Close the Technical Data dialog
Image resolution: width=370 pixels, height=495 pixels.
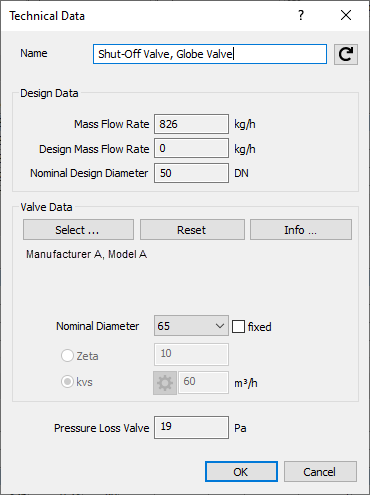346,15
